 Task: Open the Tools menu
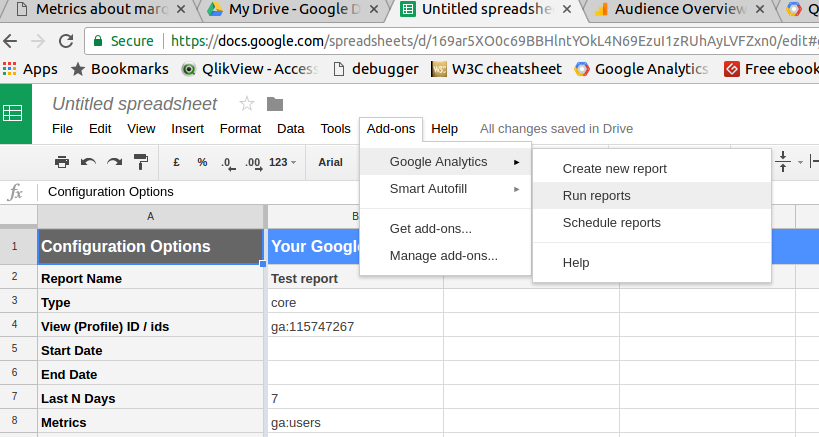click(x=335, y=128)
